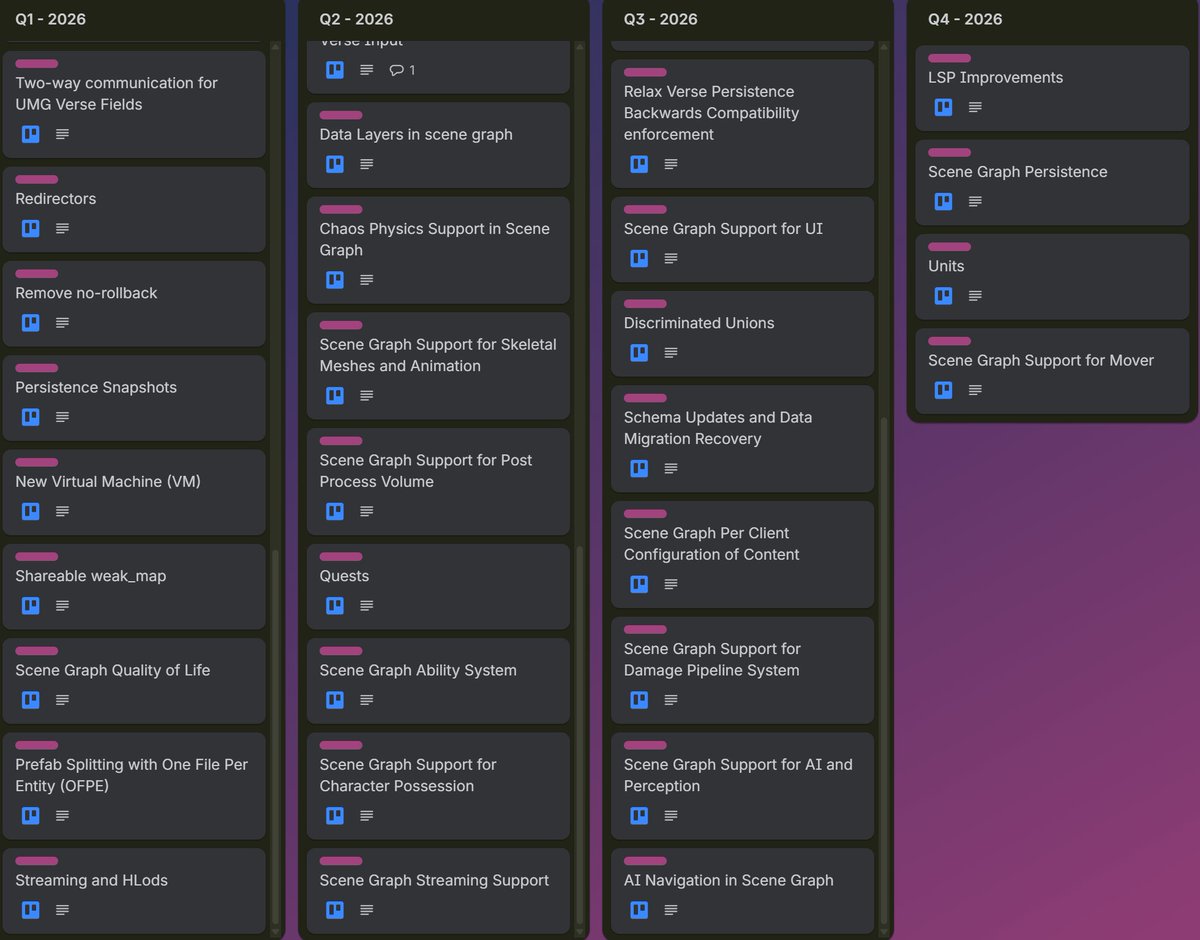The image size is (1200, 940).
Task: Open the Shareable weak_map card
Action: [x=134, y=587]
